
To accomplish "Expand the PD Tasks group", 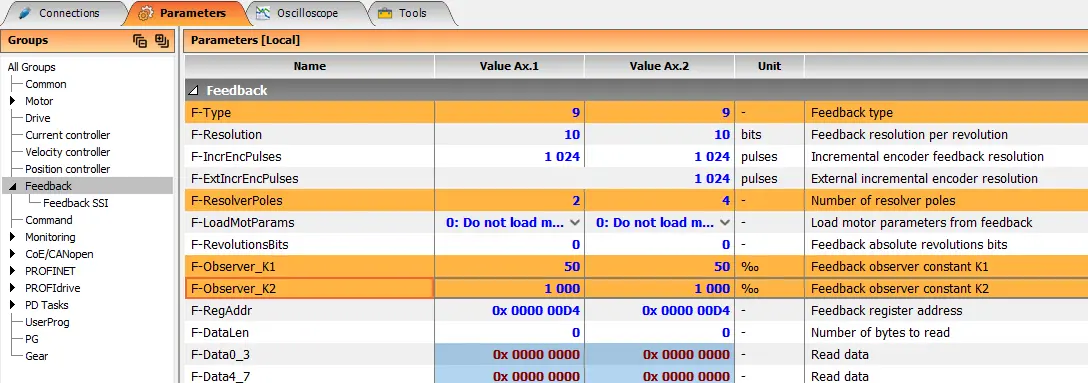I will pyautogui.click(x=12, y=305).
